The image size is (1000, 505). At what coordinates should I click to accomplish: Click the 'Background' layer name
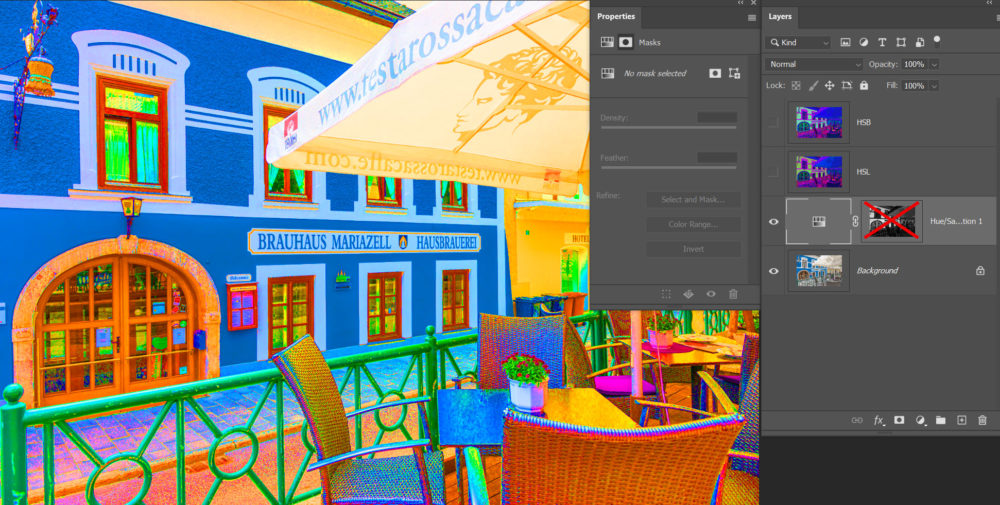click(x=877, y=271)
